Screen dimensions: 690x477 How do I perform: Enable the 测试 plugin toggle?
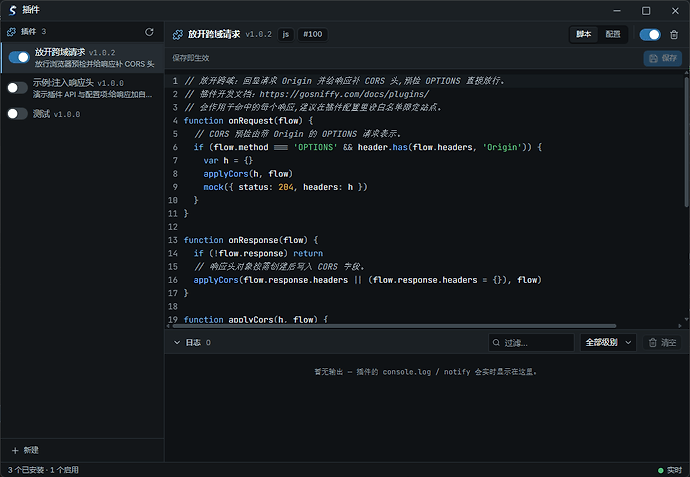click(x=18, y=114)
